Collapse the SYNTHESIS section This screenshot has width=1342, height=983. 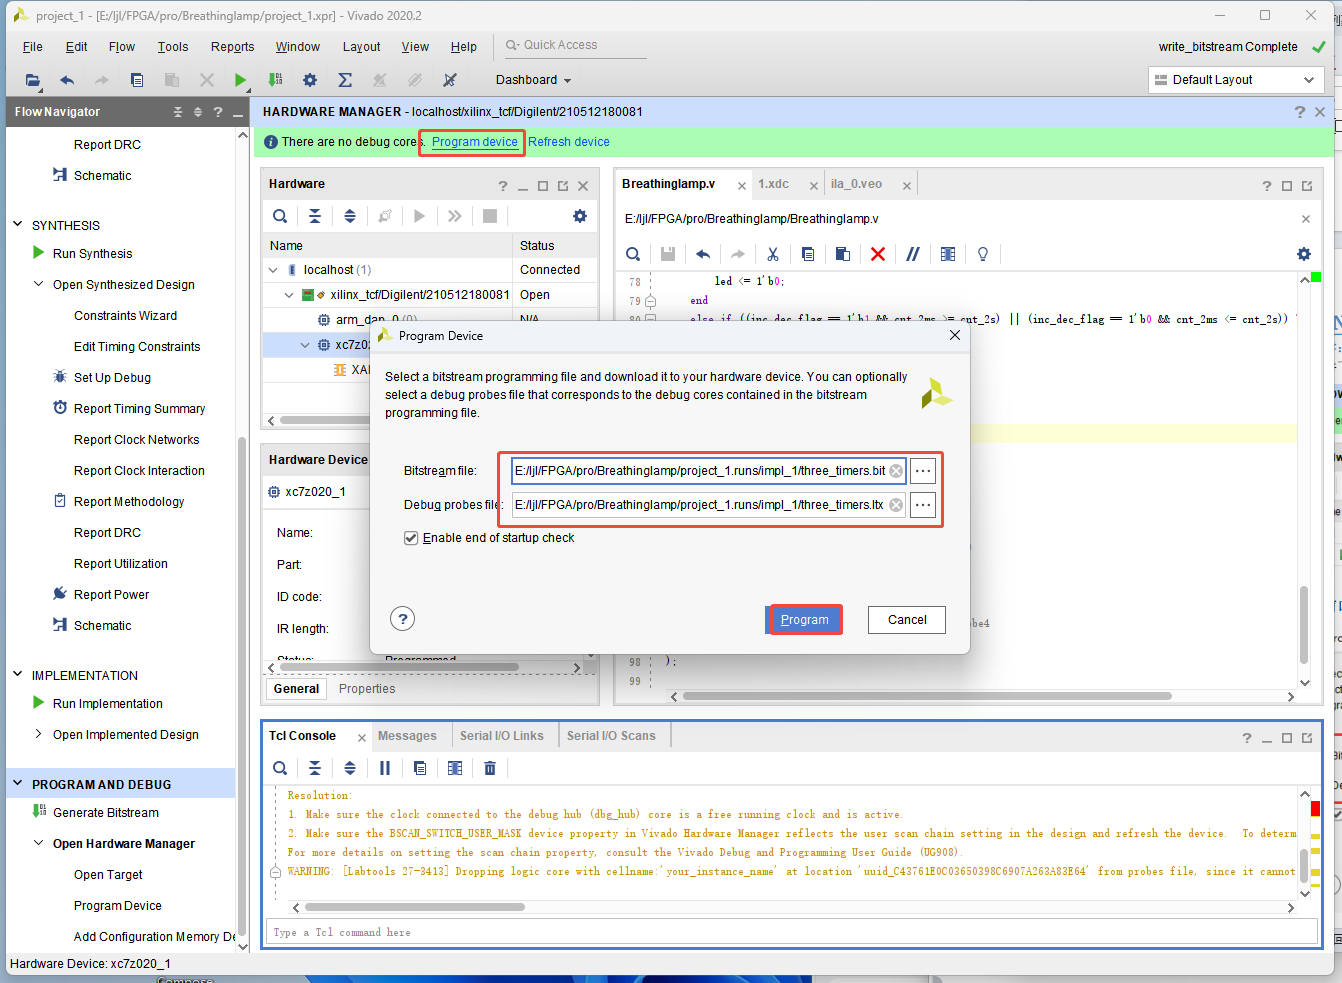(x=17, y=225)
